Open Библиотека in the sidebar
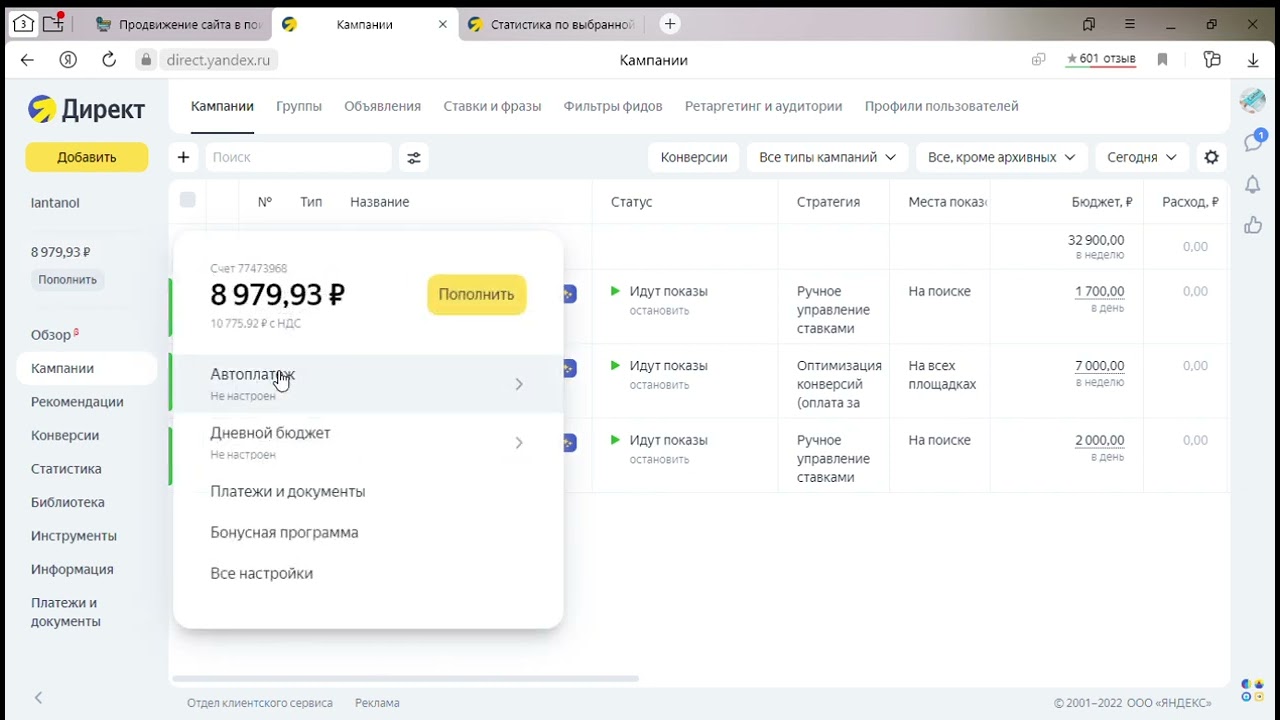Screen dimensions: 1280x720 click(67, 502)
